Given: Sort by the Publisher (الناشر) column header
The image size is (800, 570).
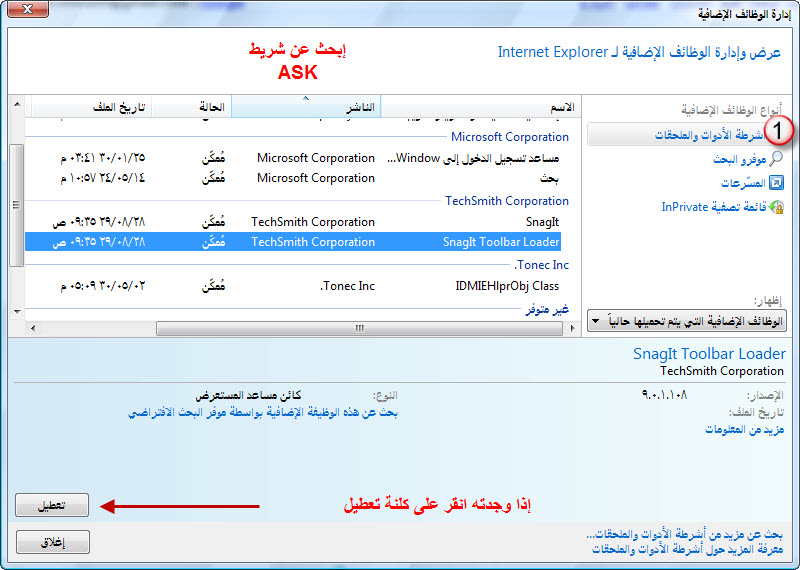Looking at the screenshot, I should click(306, 107).
